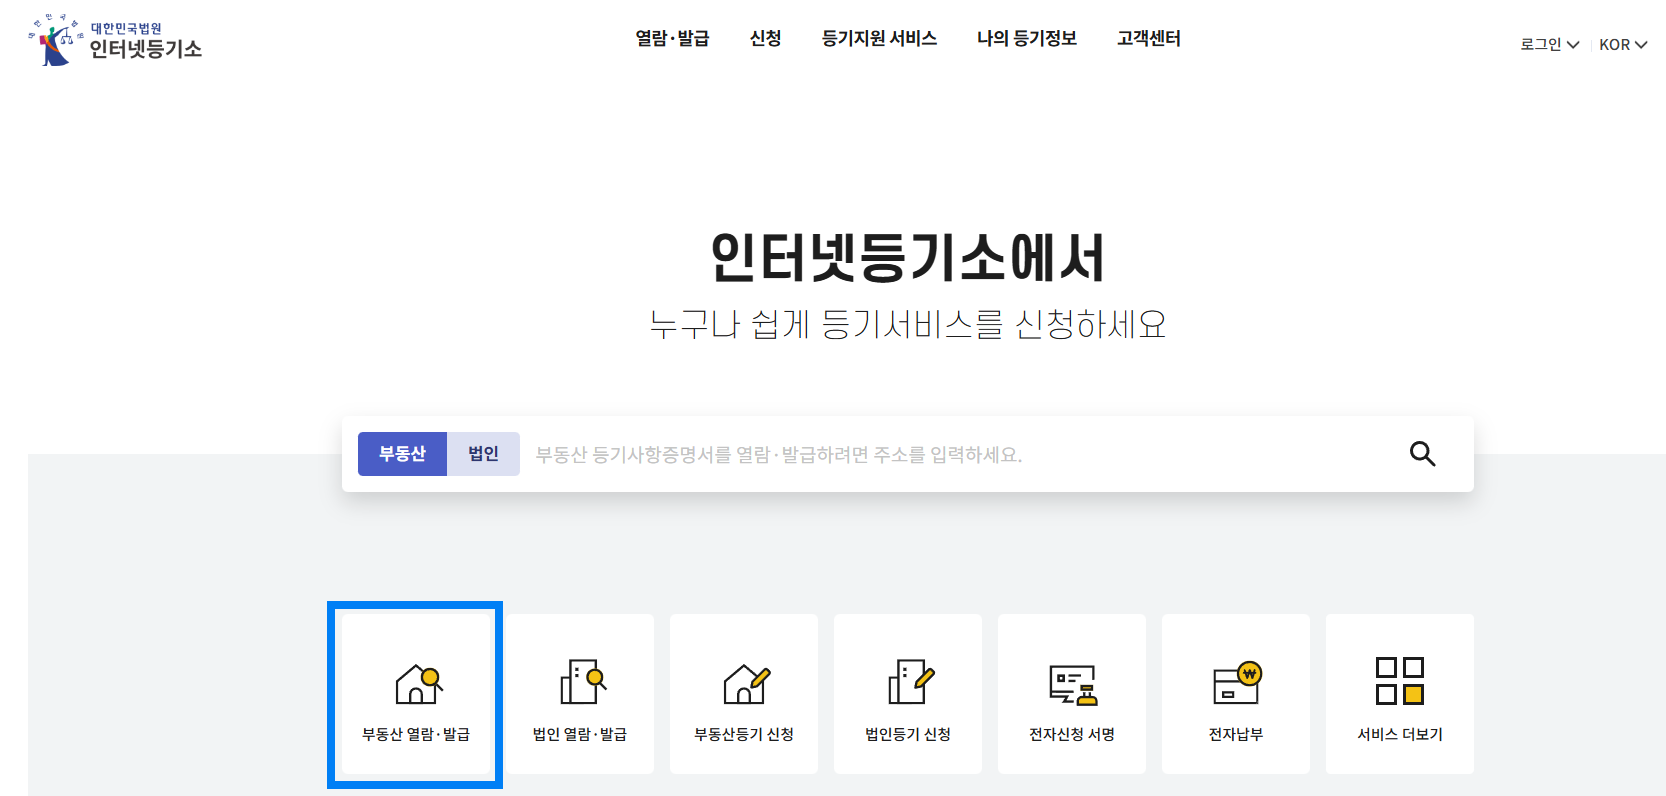
Task: Expand the 로그인 dropdown
Action: (1549, 44)
